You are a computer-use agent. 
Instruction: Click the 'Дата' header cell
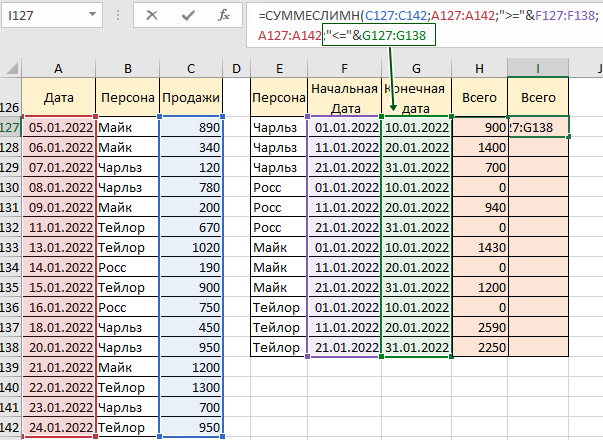(x=58, y=97)
